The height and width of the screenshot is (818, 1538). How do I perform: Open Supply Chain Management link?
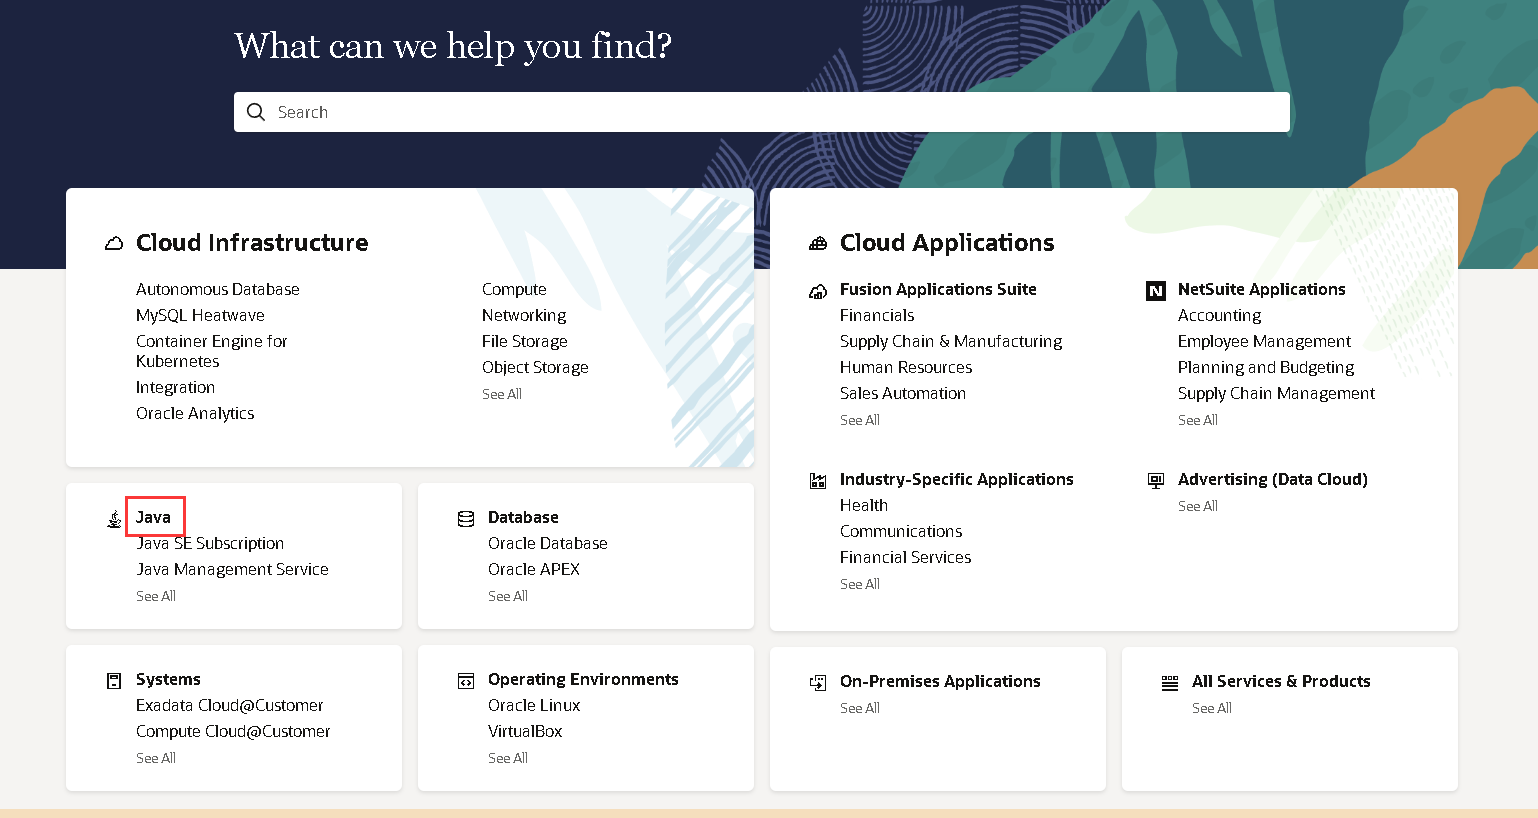pyautogui.click(x=1276, y=393)
